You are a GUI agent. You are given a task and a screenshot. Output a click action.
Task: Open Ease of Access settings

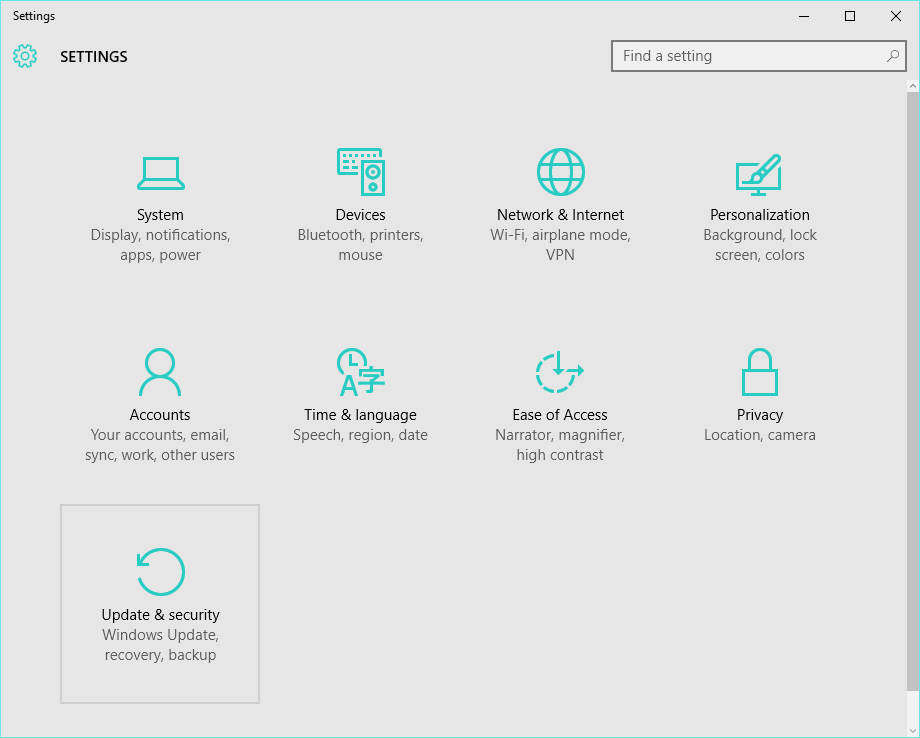coord(560,371)
